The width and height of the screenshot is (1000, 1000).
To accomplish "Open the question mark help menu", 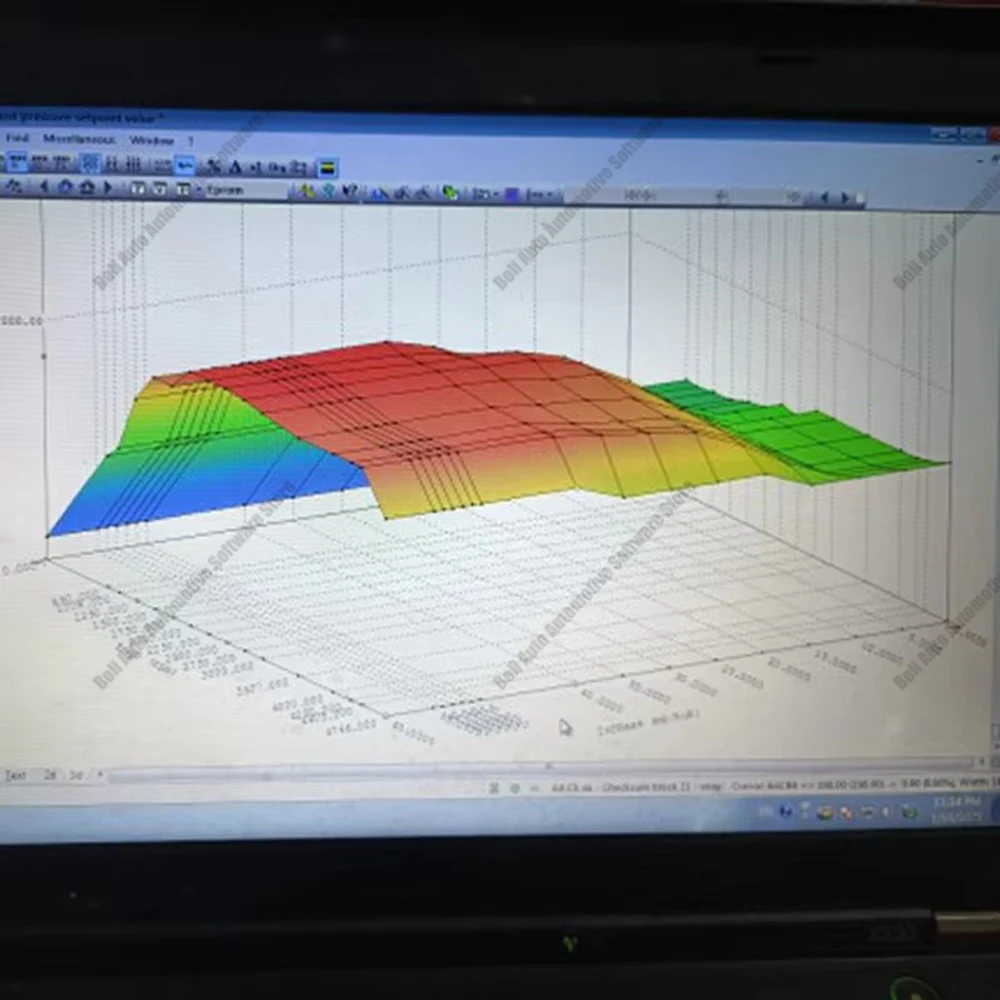I will [x=191, y=141].
